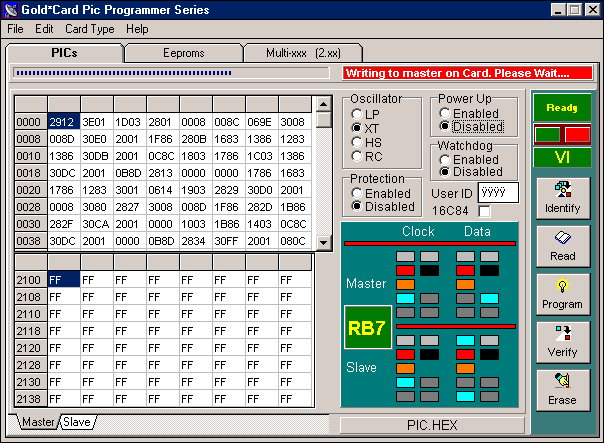Viewport: 604px width, 443px height.
Task: Click the scroll down arrow of code grid
Action: tap(324, 243)
